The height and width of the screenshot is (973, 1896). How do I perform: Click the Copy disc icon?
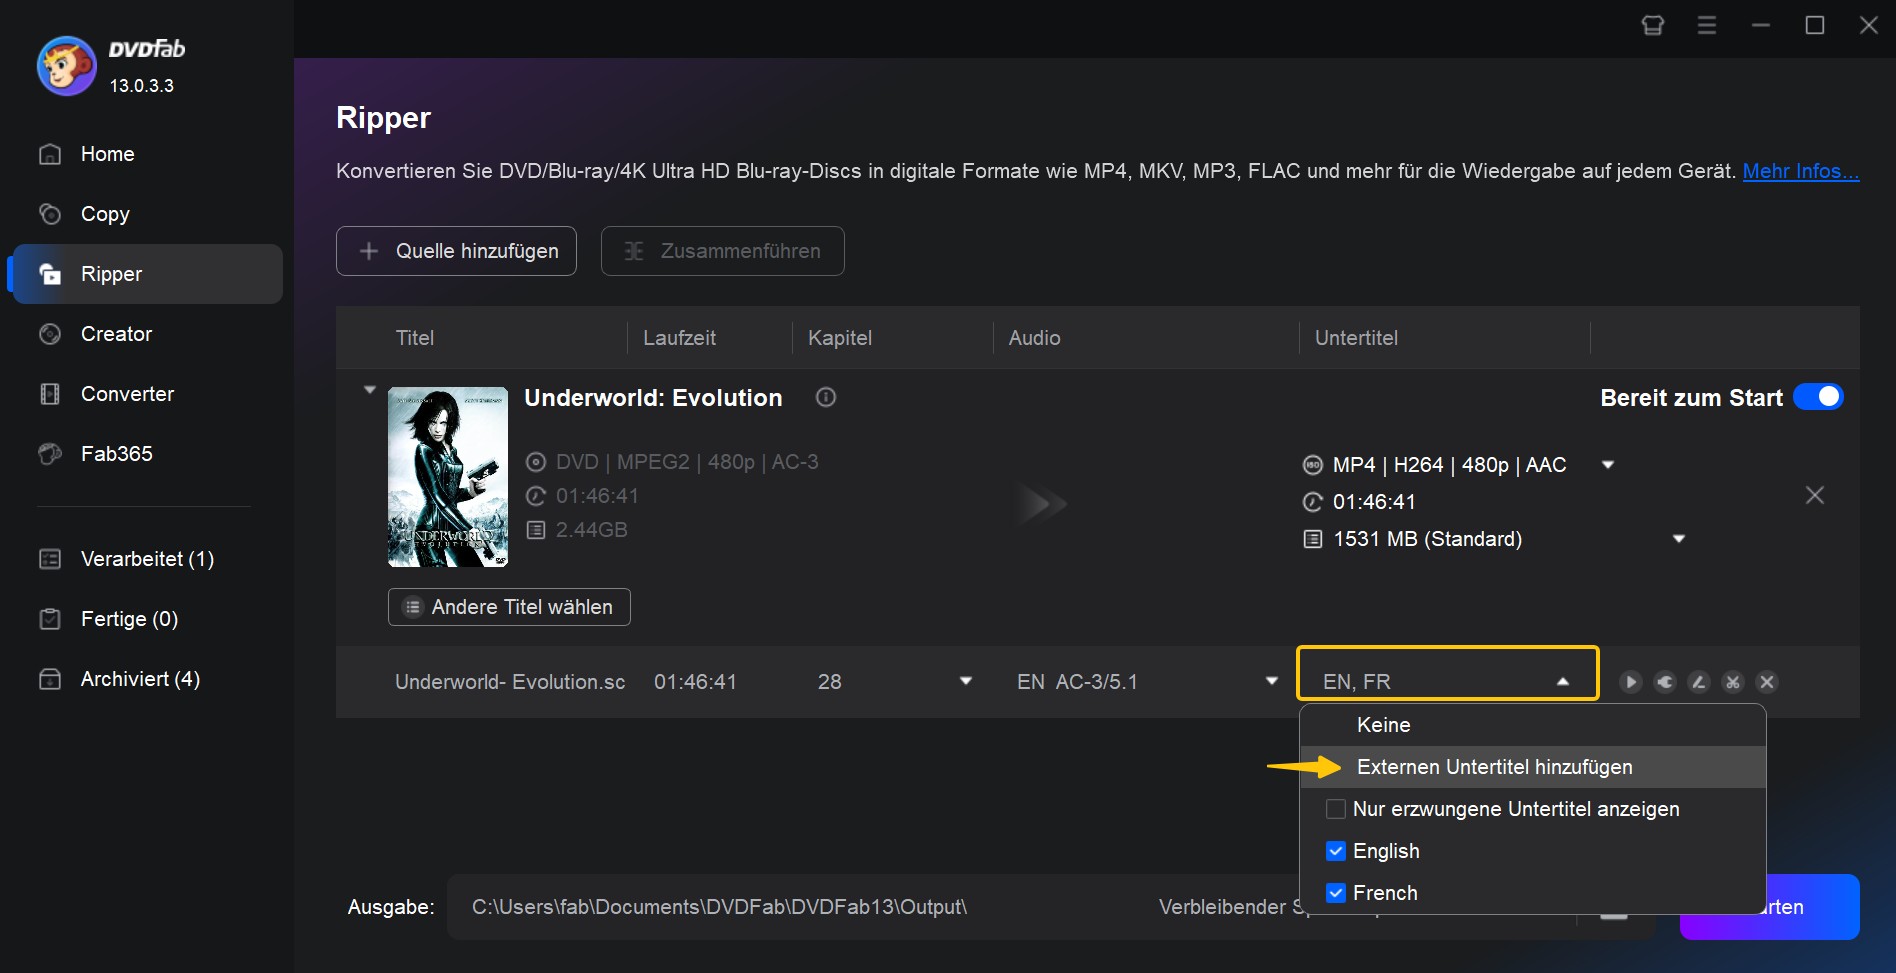coord(50,214)
